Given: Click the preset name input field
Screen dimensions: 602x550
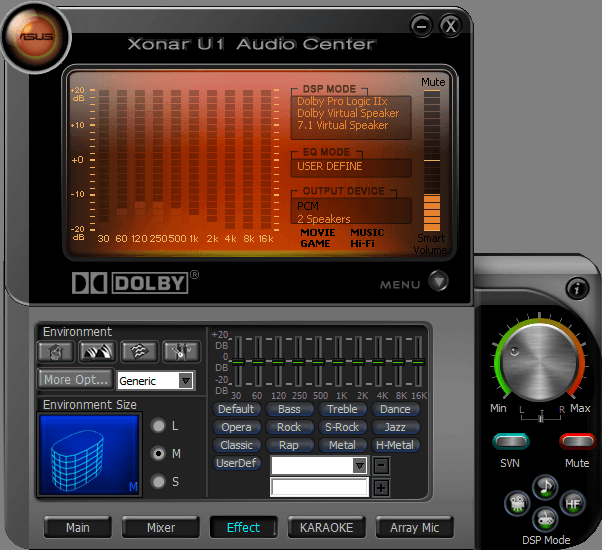Looking at the screenshot, I should click(x=319, y=487).
